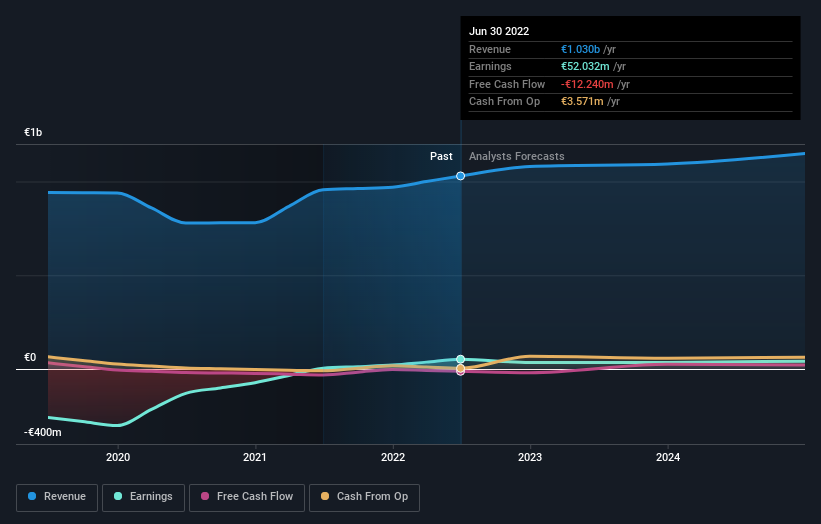Click the €1b y-axis label
821x524 pixels.
[33, 132]
